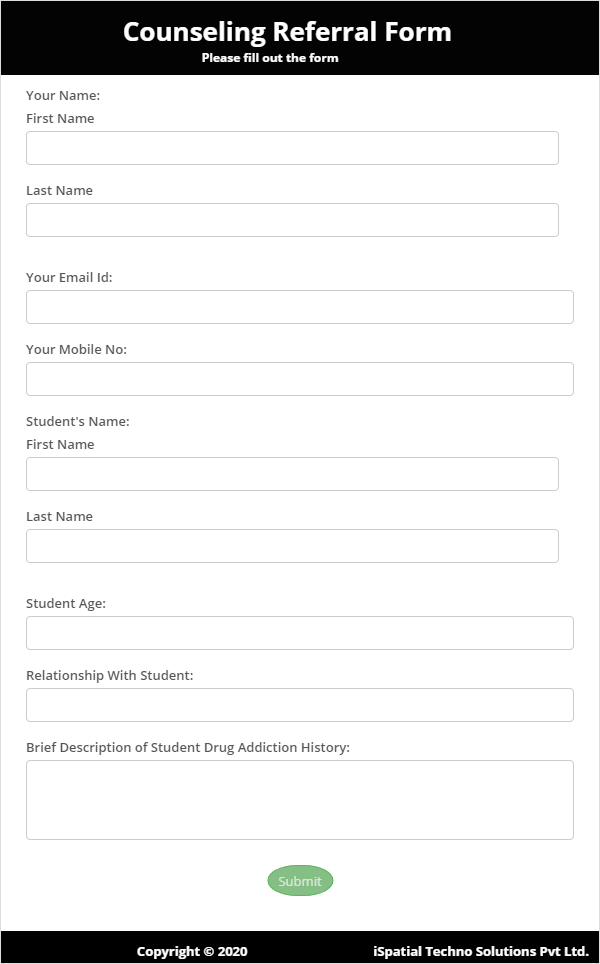Click the Brief Description of Student Drug Addiction label
The image size is (600, 964).
[188, 747]
